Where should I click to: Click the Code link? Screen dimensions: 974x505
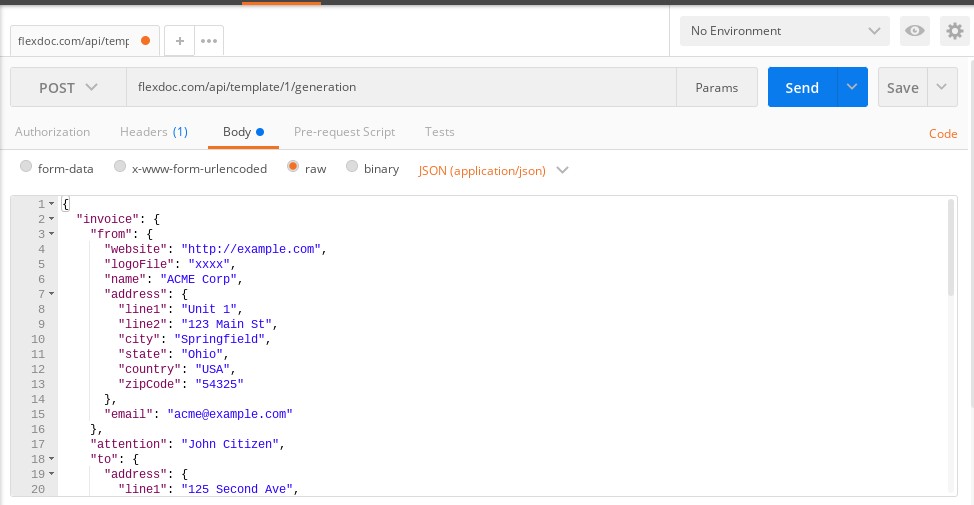(x=943, y=133)
